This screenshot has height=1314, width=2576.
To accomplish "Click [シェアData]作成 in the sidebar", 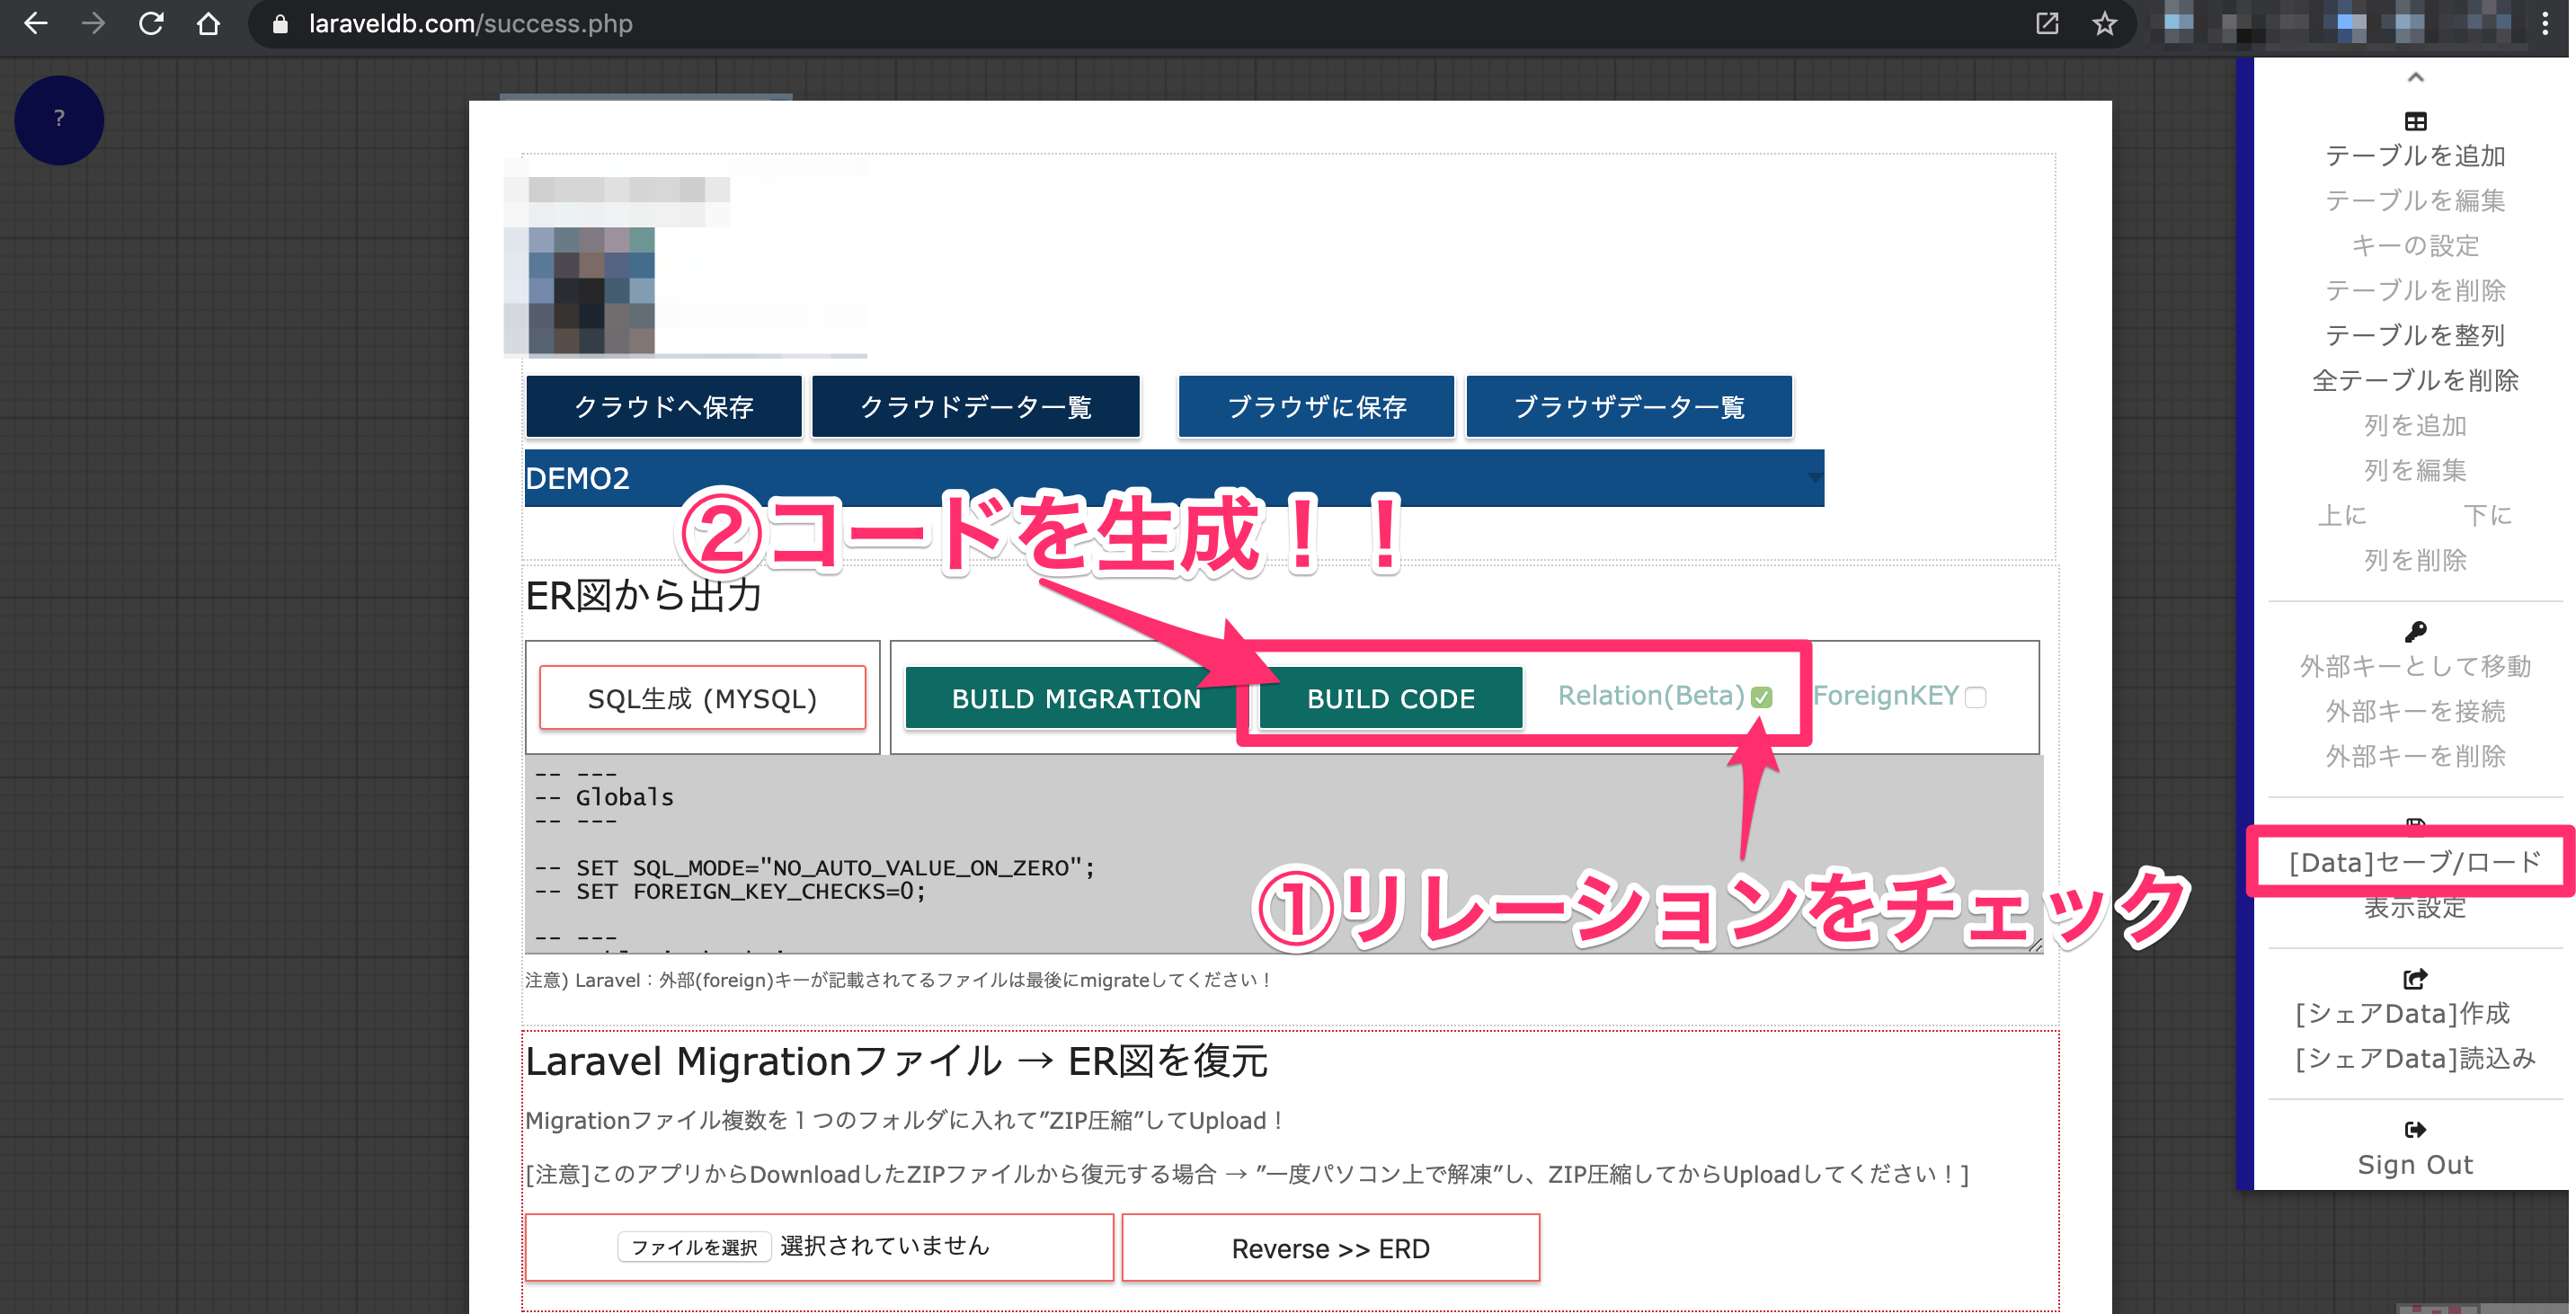I will [x=2403, y=1014].
